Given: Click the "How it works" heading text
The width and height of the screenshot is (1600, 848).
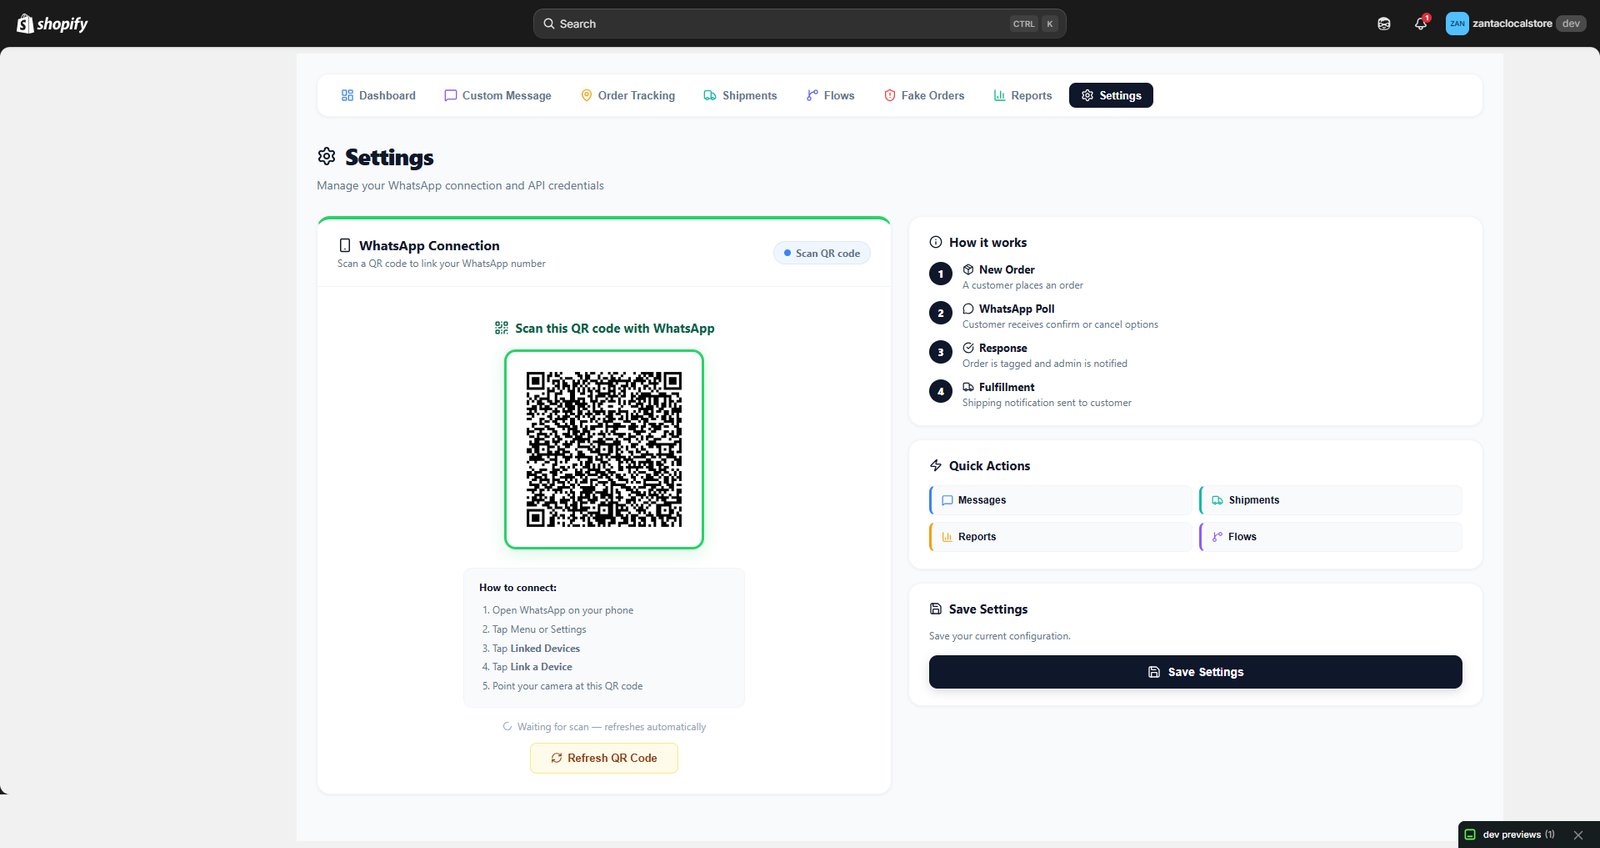Looking at the screenshot, I should tap(988, 242).
